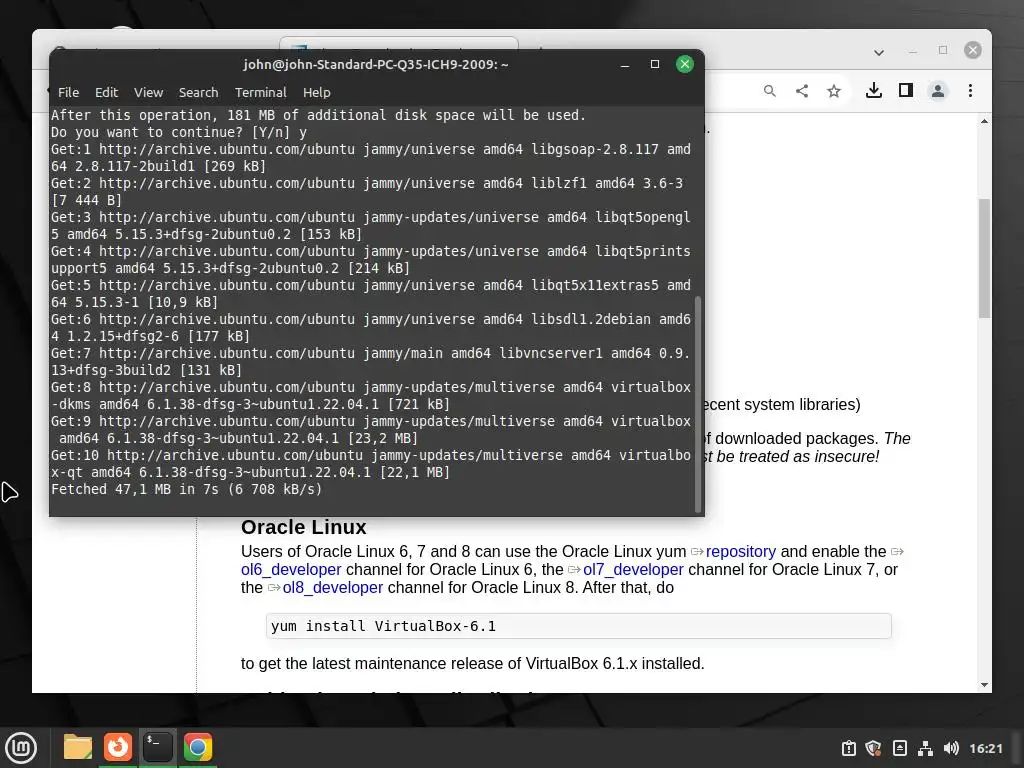Click the terminal title bar text
The width and height of the screenshot is (1024, 768).
tap(376, 64)
